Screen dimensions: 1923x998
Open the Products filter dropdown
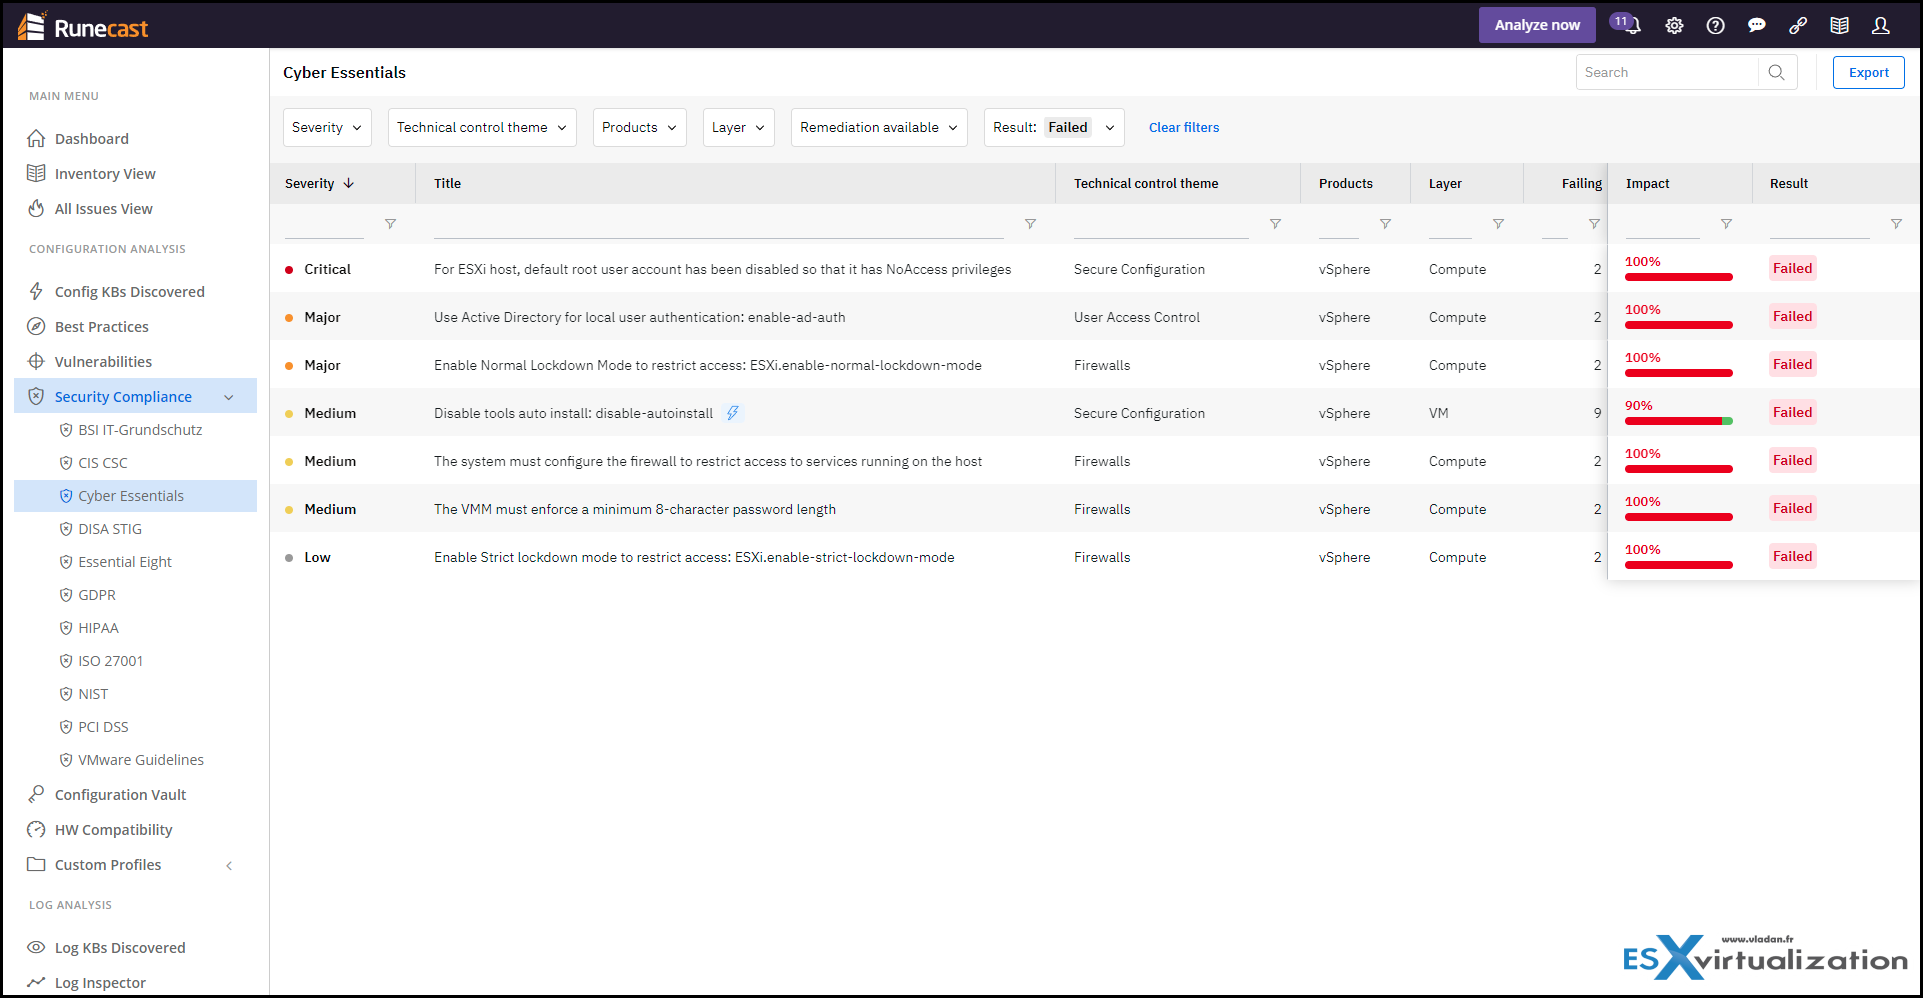(x=639, y=127)
